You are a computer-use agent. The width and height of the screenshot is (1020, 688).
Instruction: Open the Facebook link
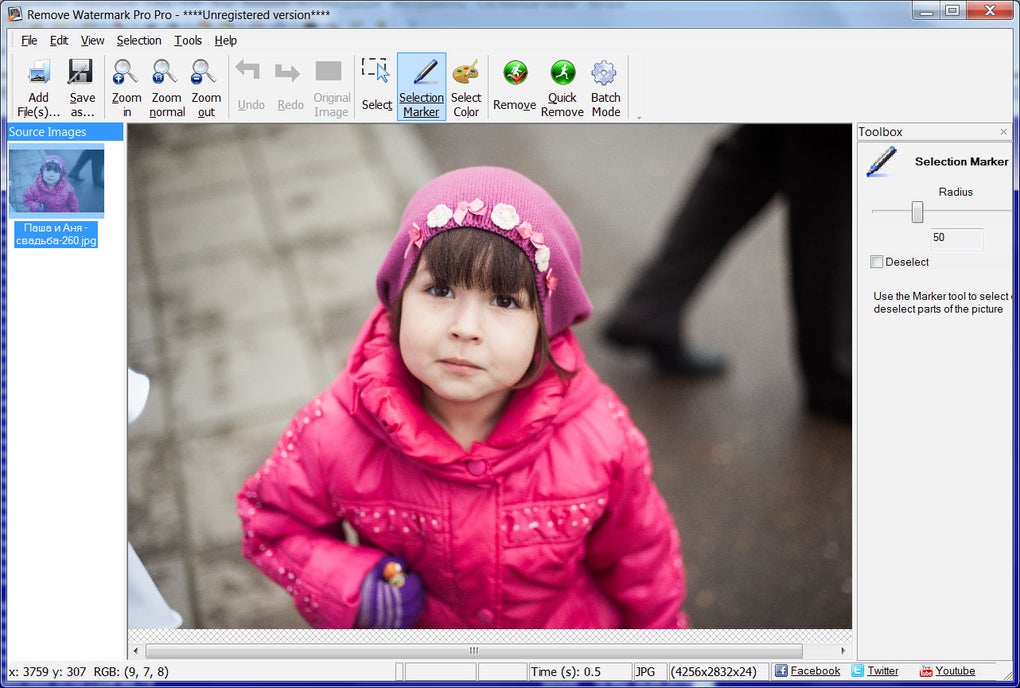[x=814, y=671]
